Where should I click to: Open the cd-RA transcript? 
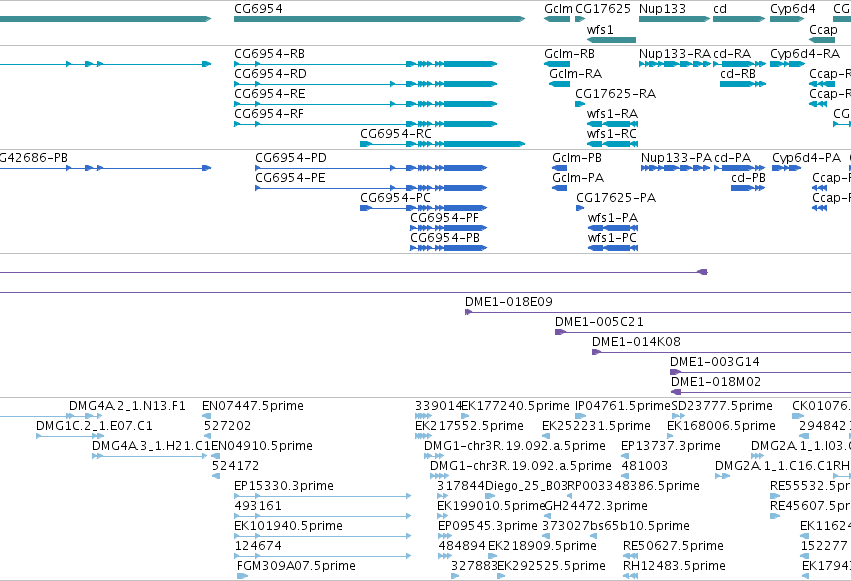pos(732,54)
